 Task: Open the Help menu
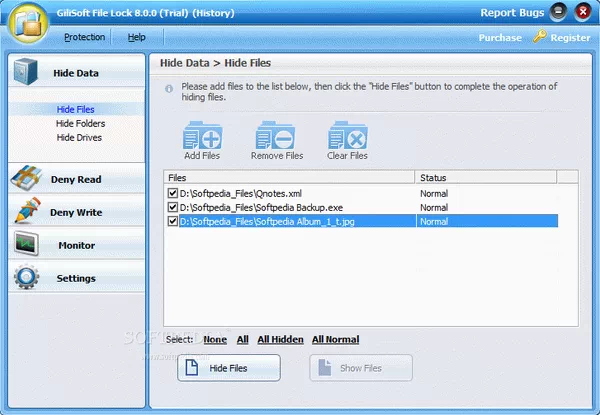[x=136, y=37]
